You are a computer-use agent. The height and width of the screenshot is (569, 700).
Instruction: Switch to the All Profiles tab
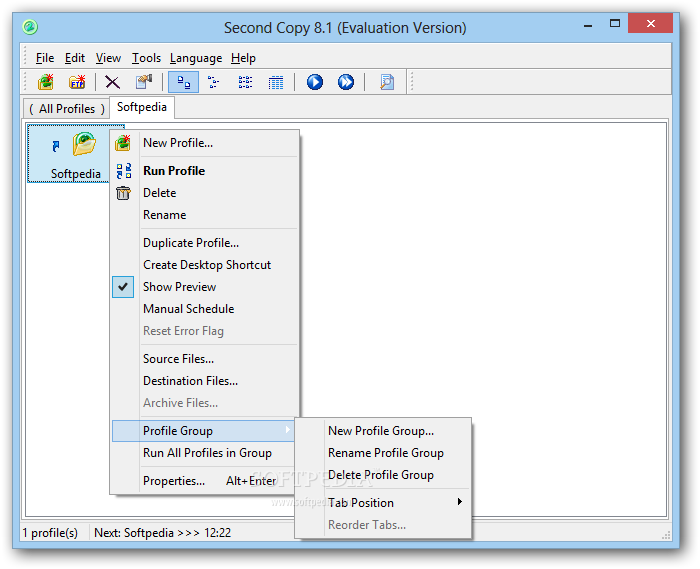point(67,109)
